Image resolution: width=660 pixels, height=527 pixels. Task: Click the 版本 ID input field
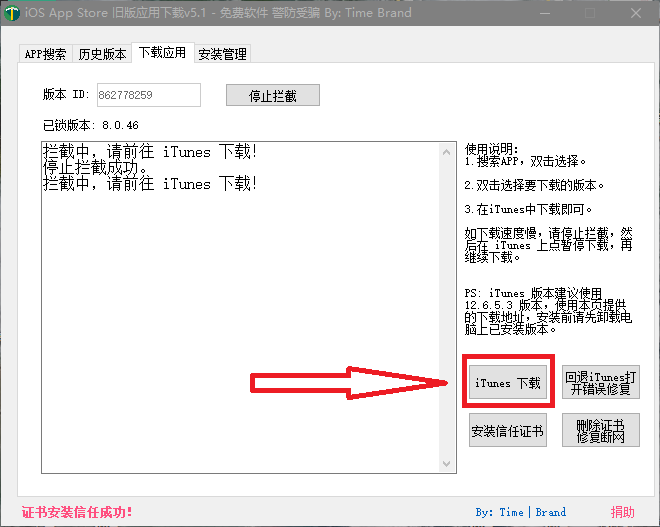pyautogui.click(x=148, y=95)
